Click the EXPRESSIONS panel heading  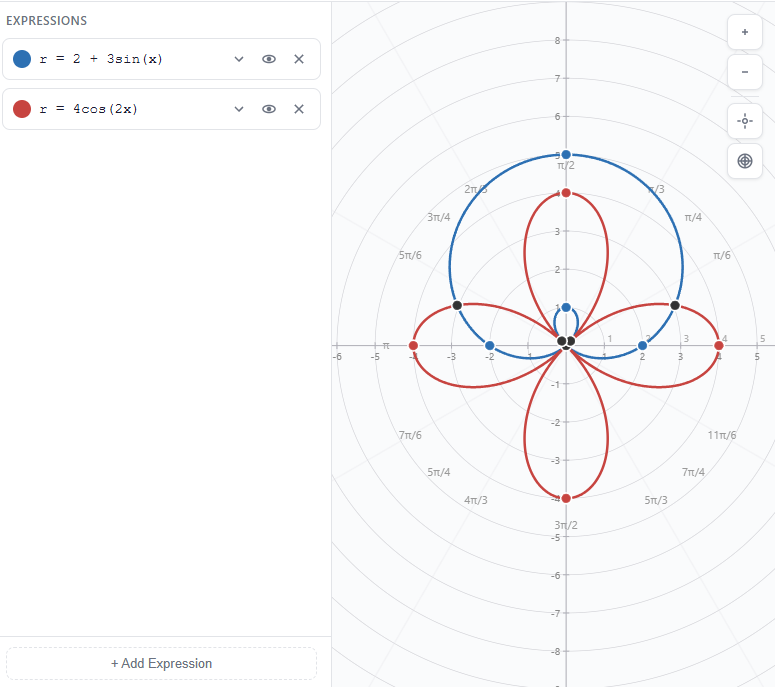coord(46,21)
